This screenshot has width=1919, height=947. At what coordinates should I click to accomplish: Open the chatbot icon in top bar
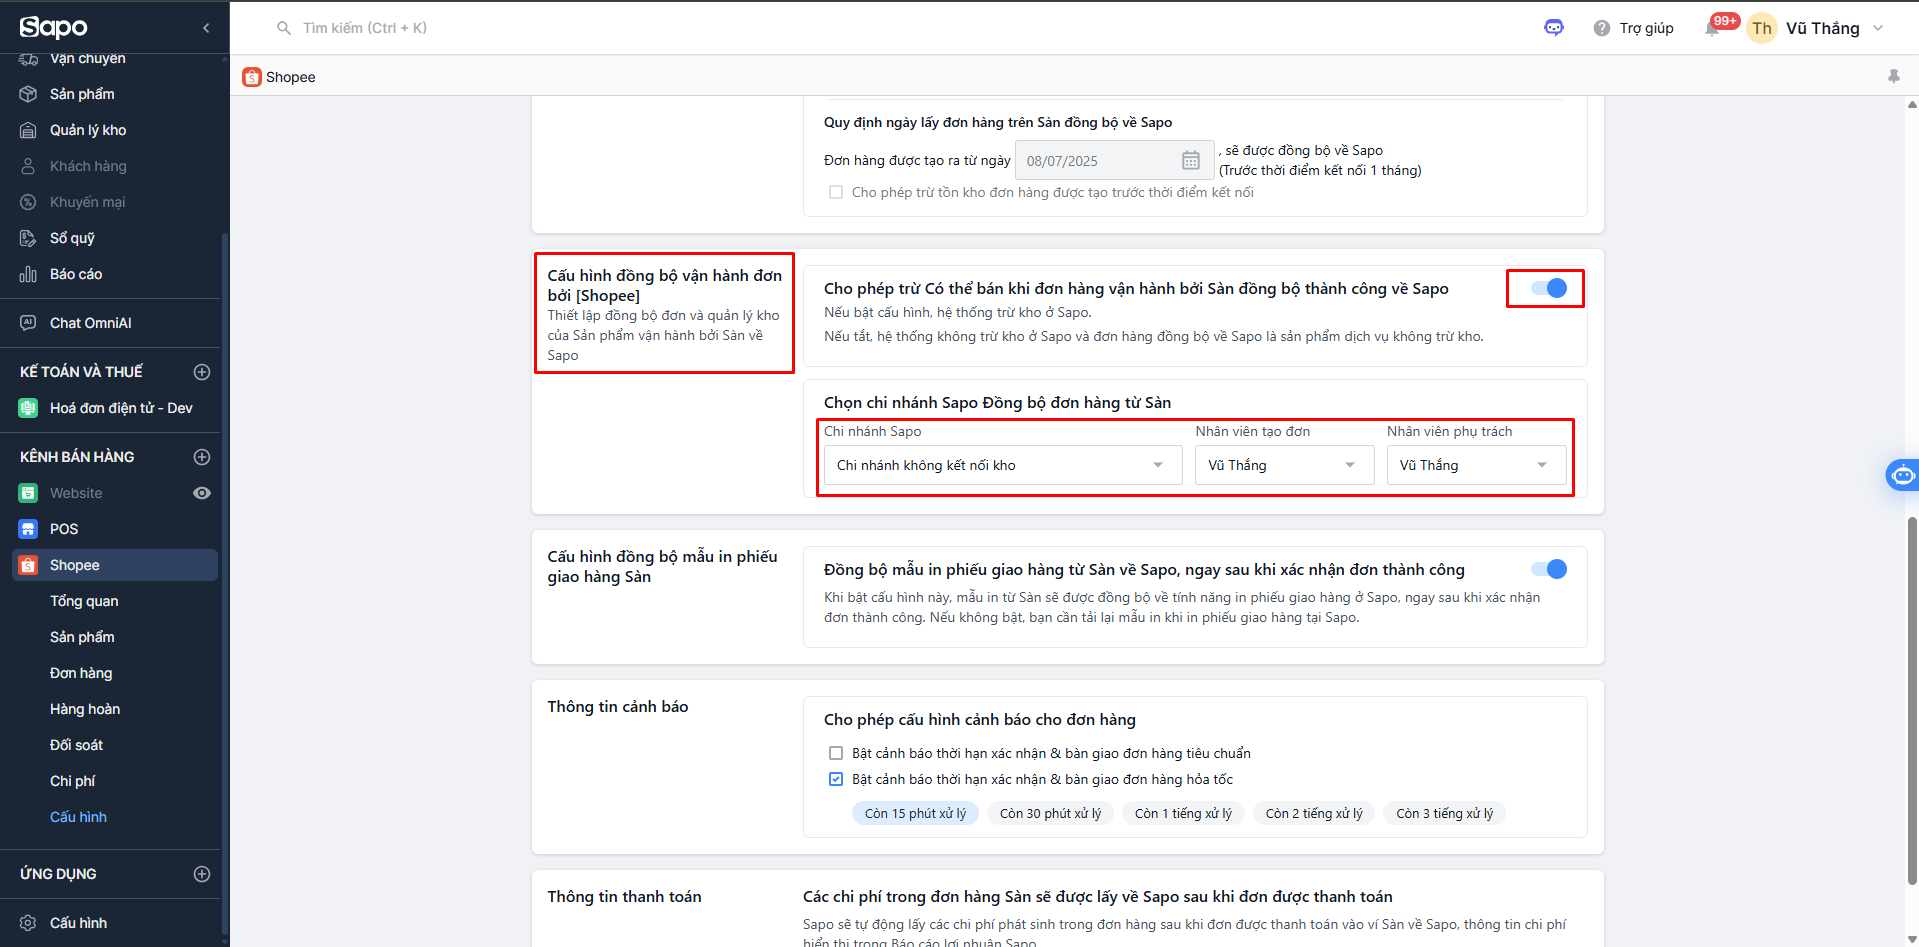pos(1554,28)
